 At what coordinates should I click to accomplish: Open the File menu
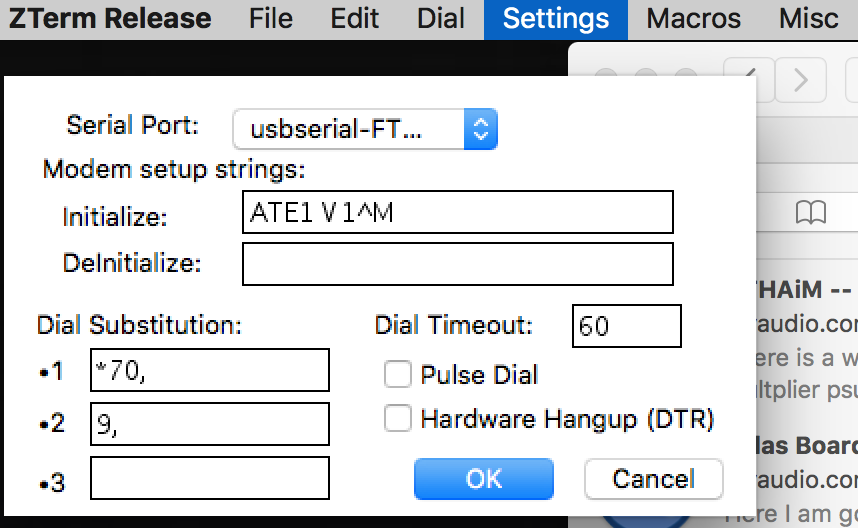(x=271, y=19)
